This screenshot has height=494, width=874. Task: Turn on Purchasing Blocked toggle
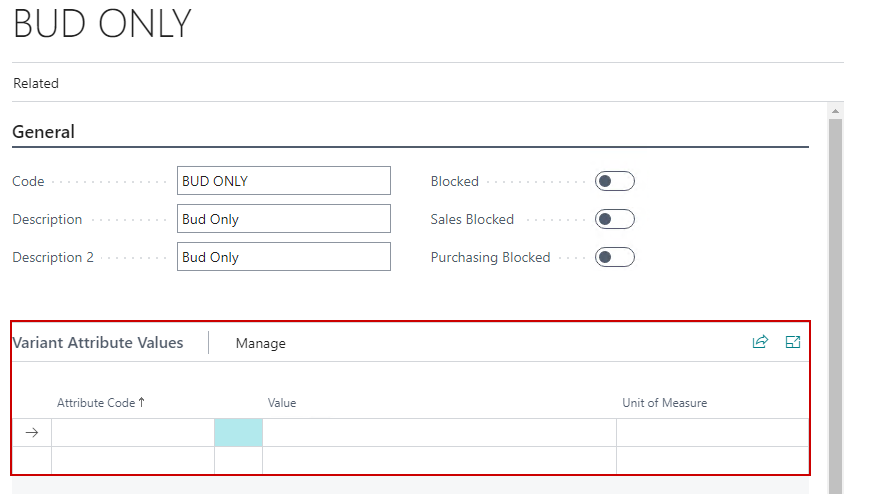[x=614, y=257]
